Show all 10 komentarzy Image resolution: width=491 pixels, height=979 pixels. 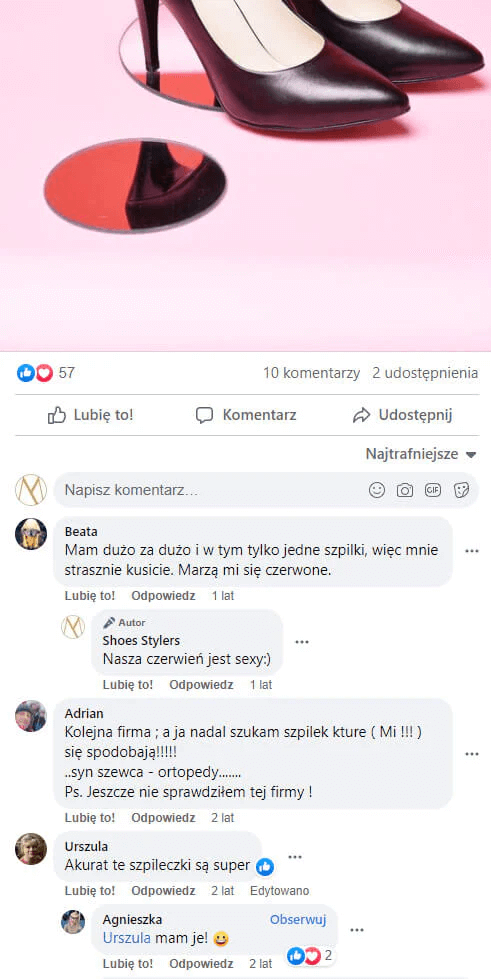click(312, 373)
